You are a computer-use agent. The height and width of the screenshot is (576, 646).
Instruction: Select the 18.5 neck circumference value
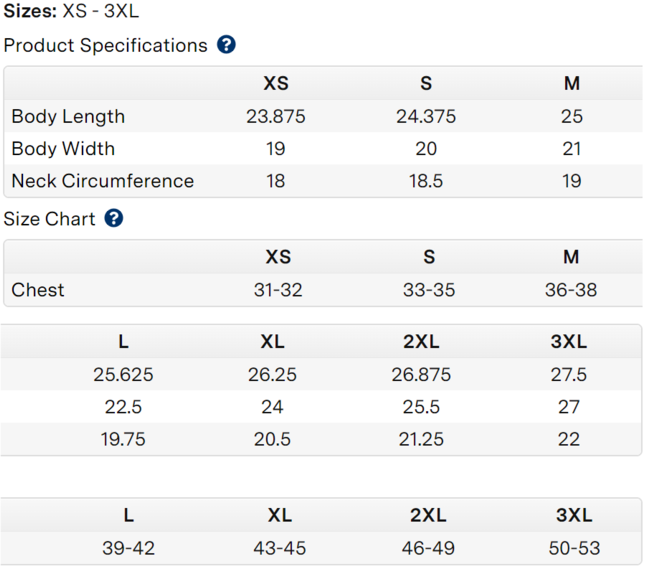pyautogui.click(x=426, y=181)
